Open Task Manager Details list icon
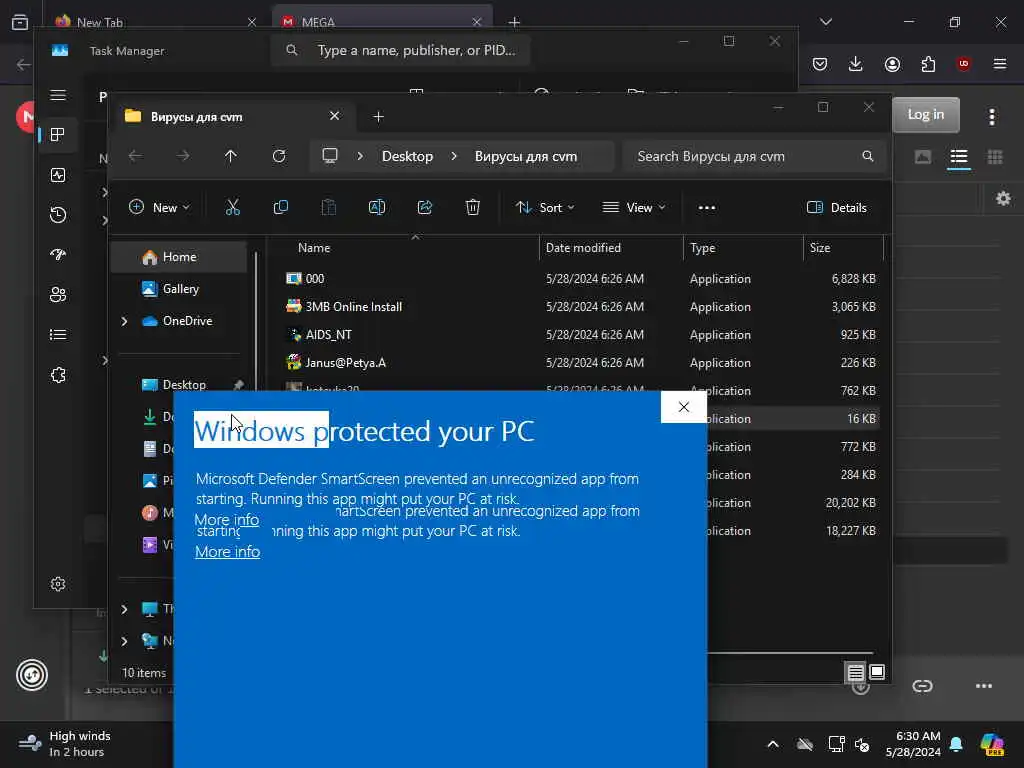Viewport: 1024px width, 768px height. 58,335
